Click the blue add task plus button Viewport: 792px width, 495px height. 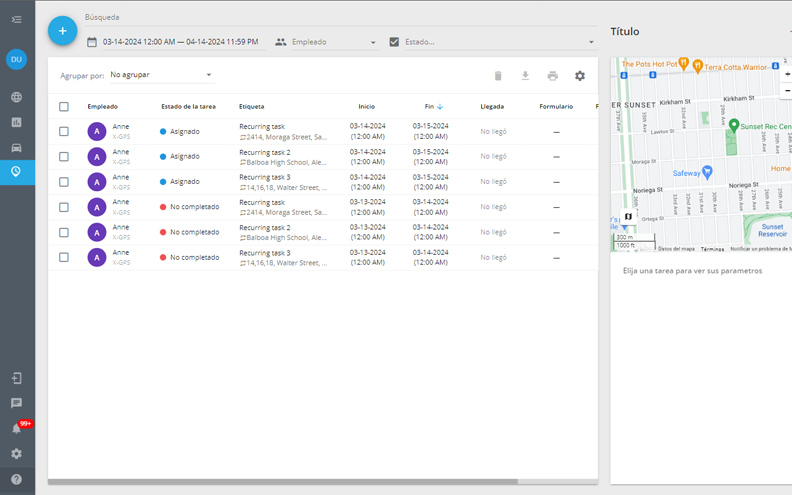62,31
